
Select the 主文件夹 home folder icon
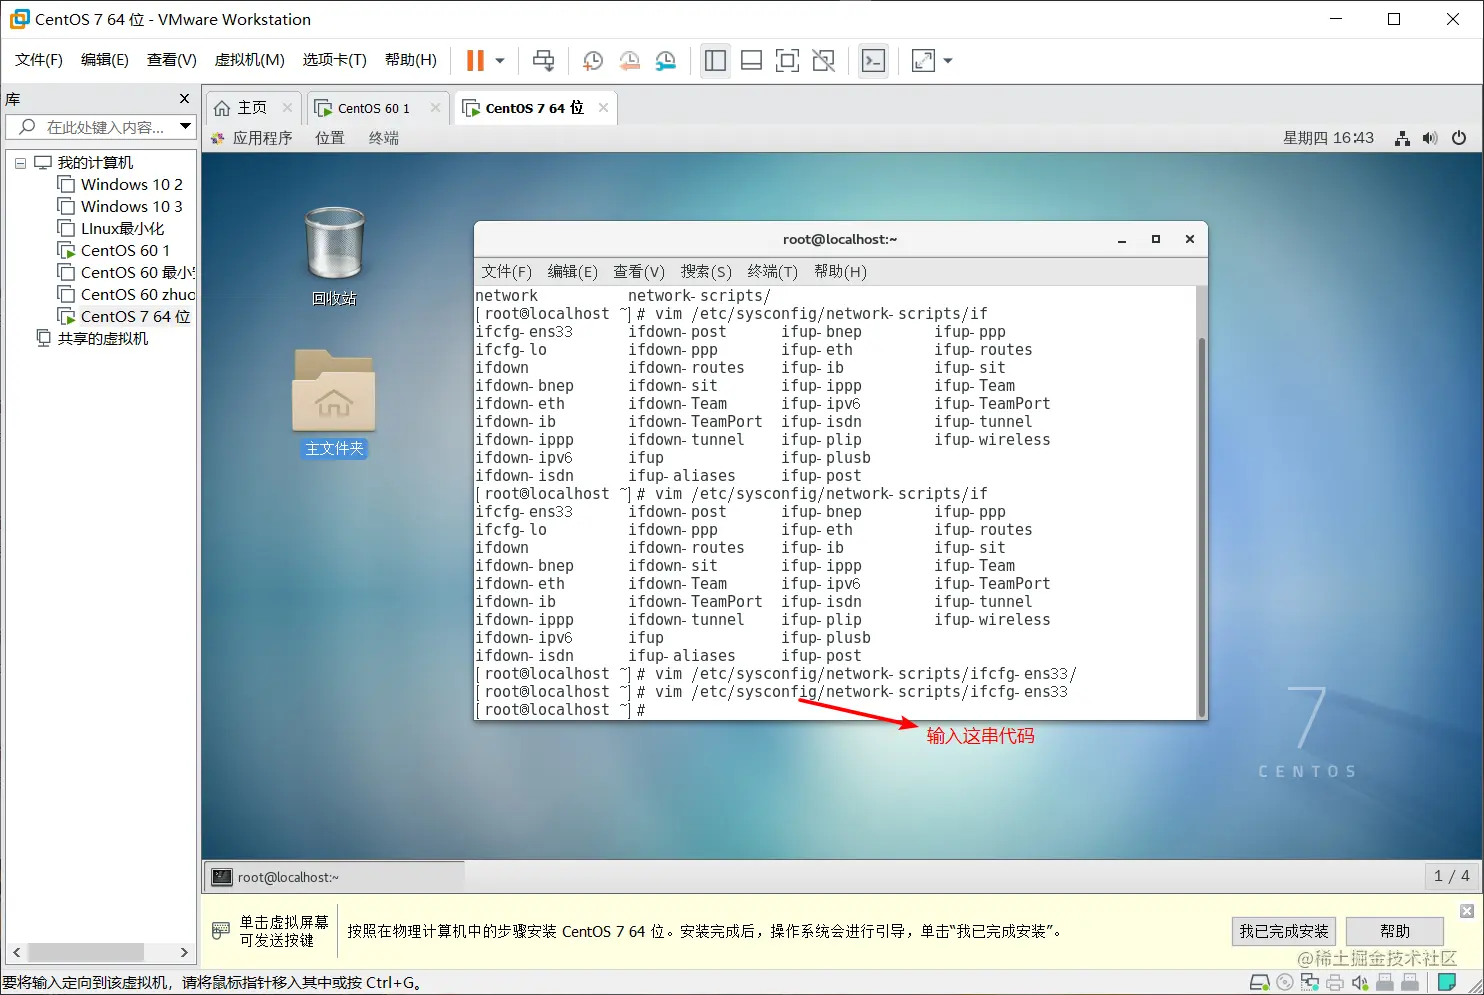point(334,403)
